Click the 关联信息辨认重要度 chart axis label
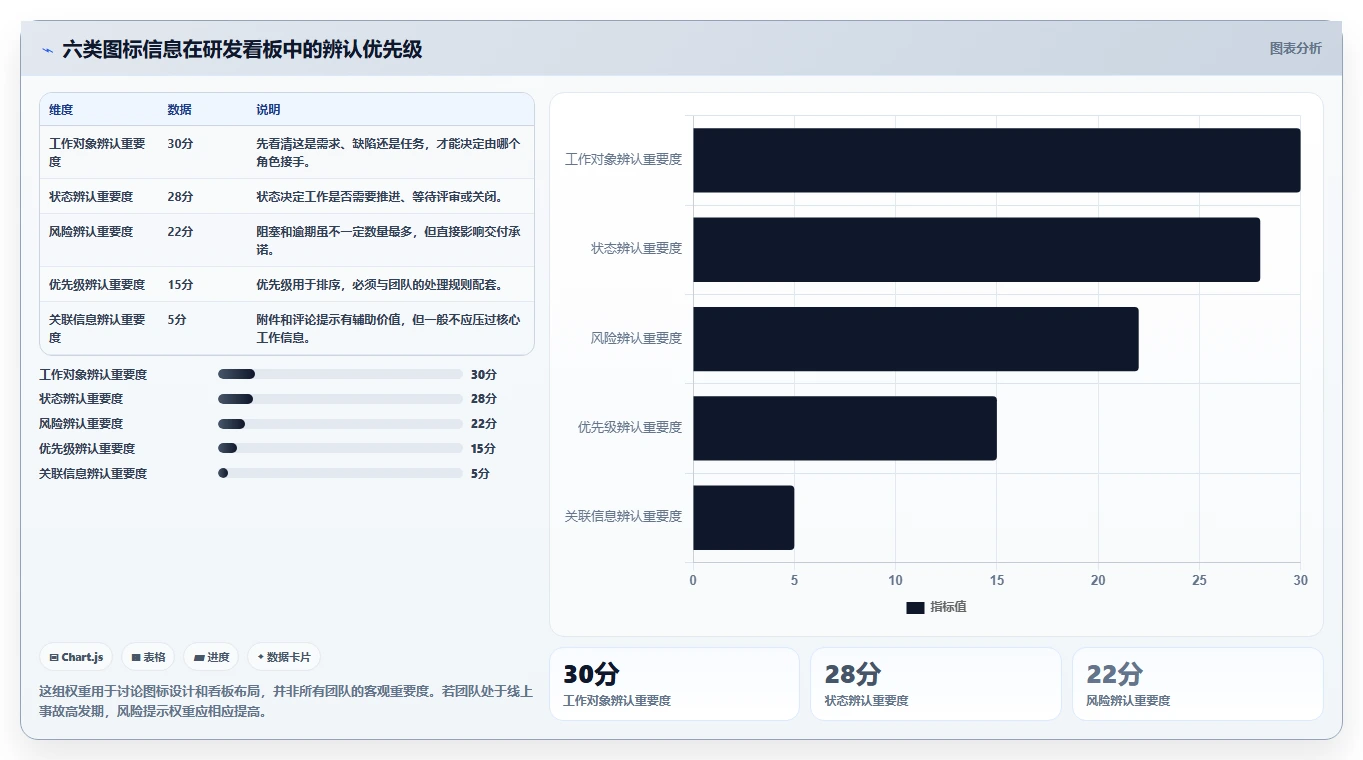This screenshot has height=760, width=1363. click(623, 518)
